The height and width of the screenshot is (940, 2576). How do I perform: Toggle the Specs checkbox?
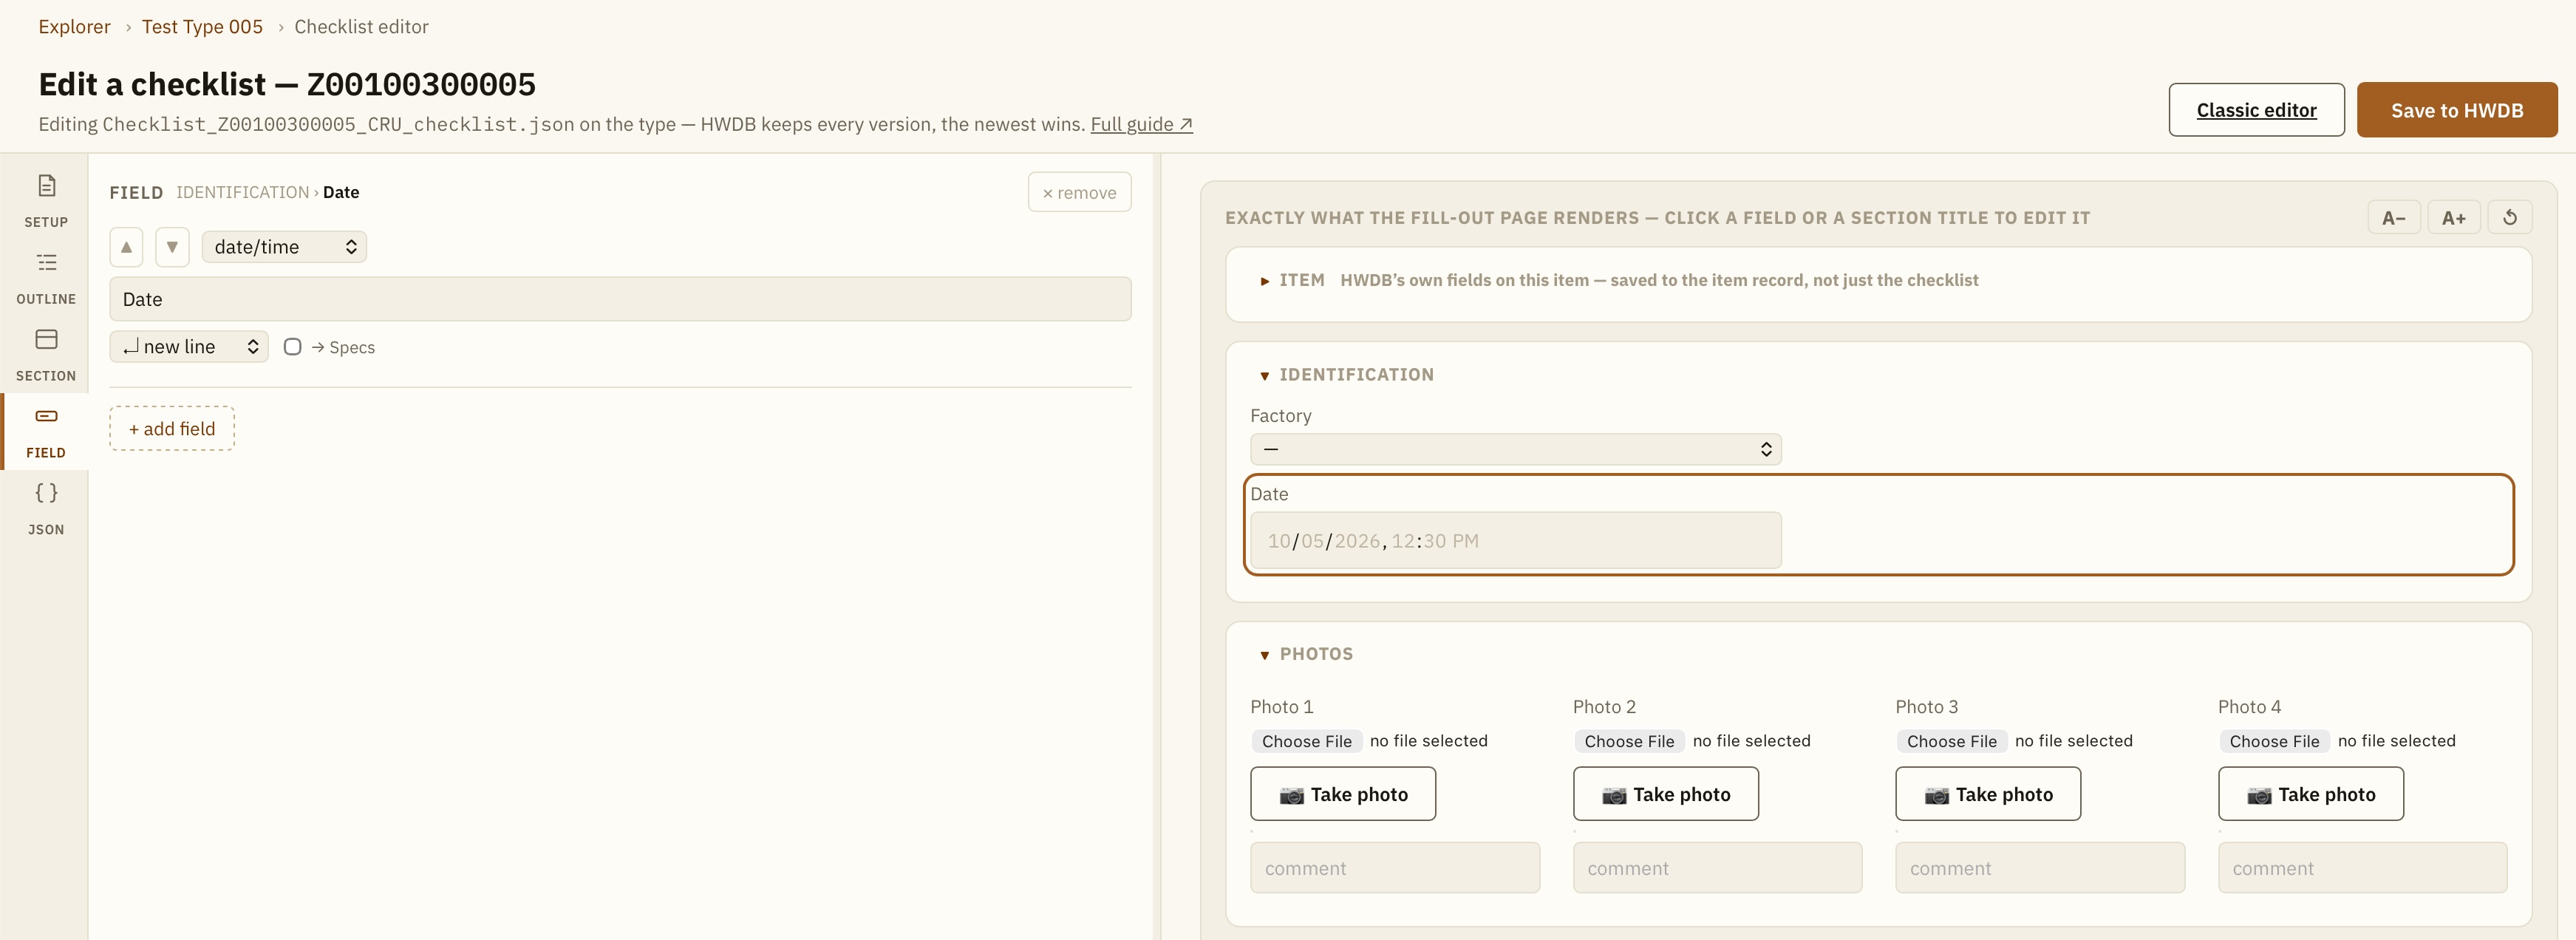pyautogui.click(x=292, y=347)
